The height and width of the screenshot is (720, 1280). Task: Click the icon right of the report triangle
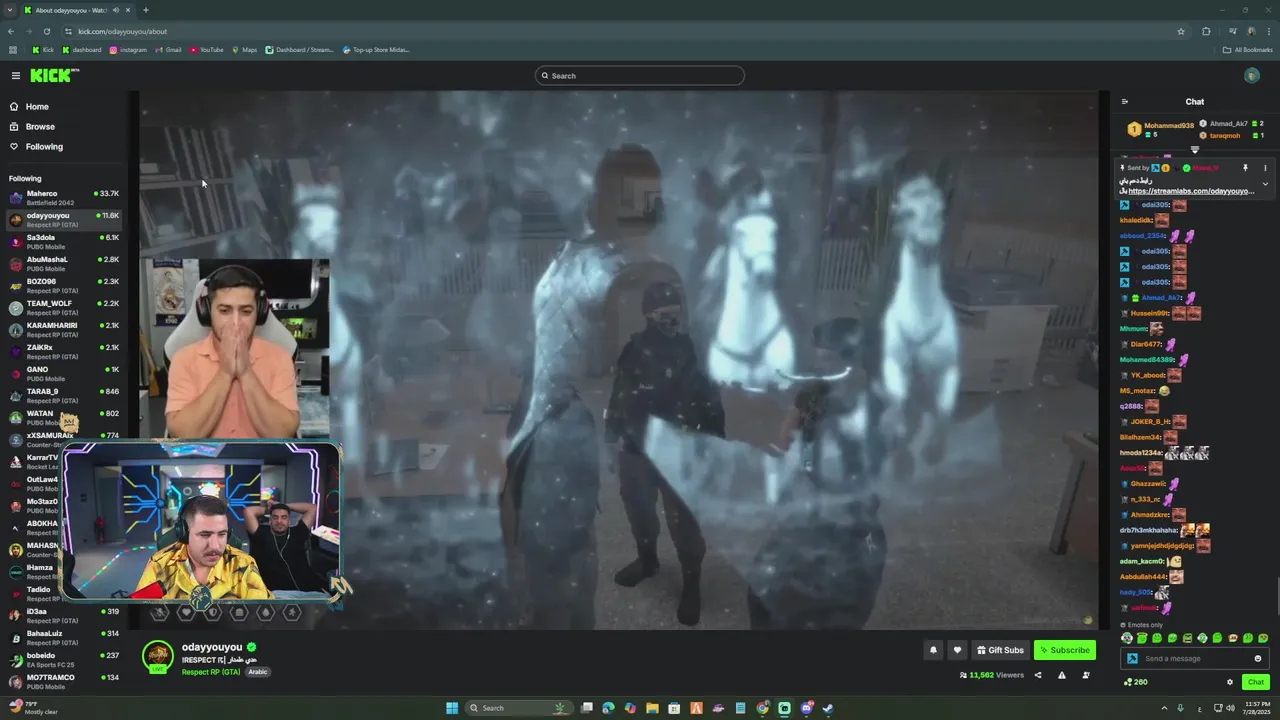pyautogui.click(x=1086, y=675)
